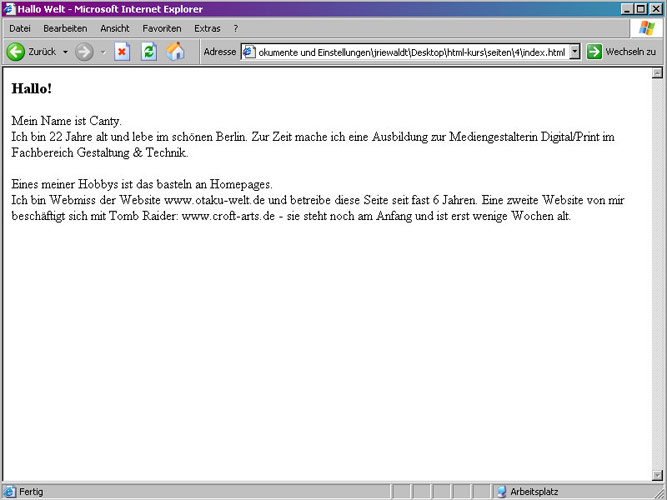Click the green Wechseln zu arrow icon
Image resolution: width=667 pixels, height=500 pixels.
[594, 52]
